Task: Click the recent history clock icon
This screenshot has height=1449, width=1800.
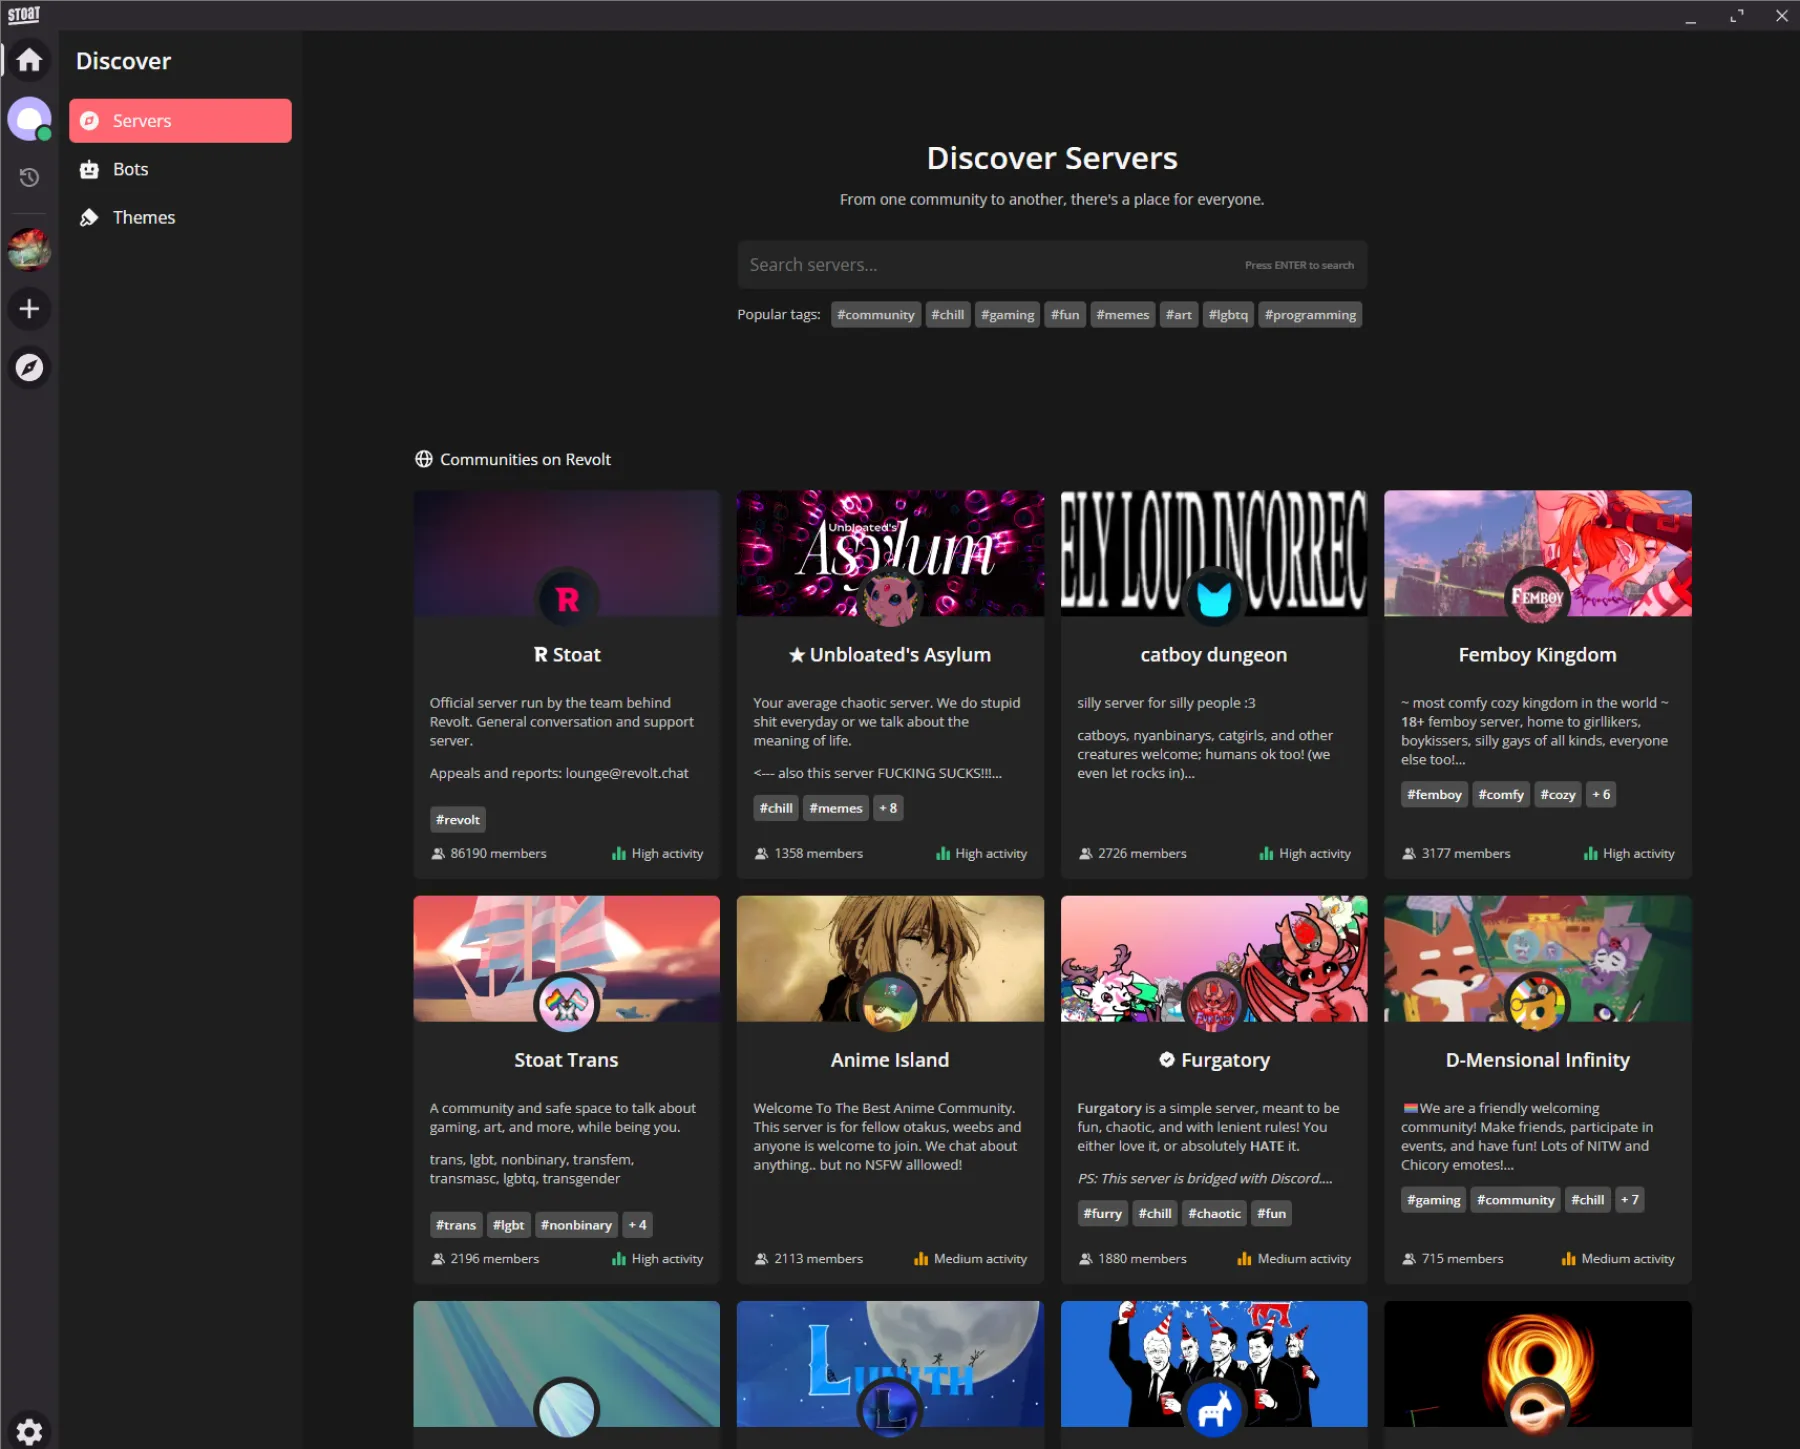Action: point(29,177)
